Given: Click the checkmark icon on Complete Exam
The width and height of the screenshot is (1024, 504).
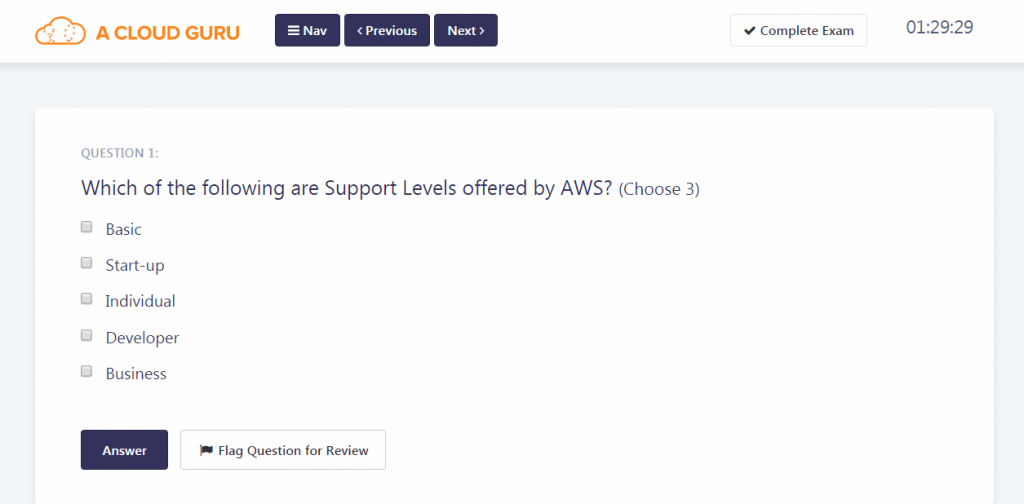Looking at the screenshot, I should [x=750, y=31].
